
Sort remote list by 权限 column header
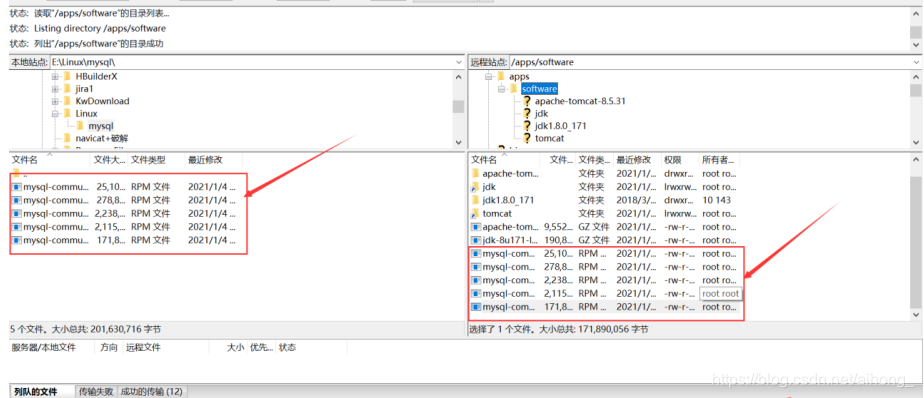click(x=680, y=159)
